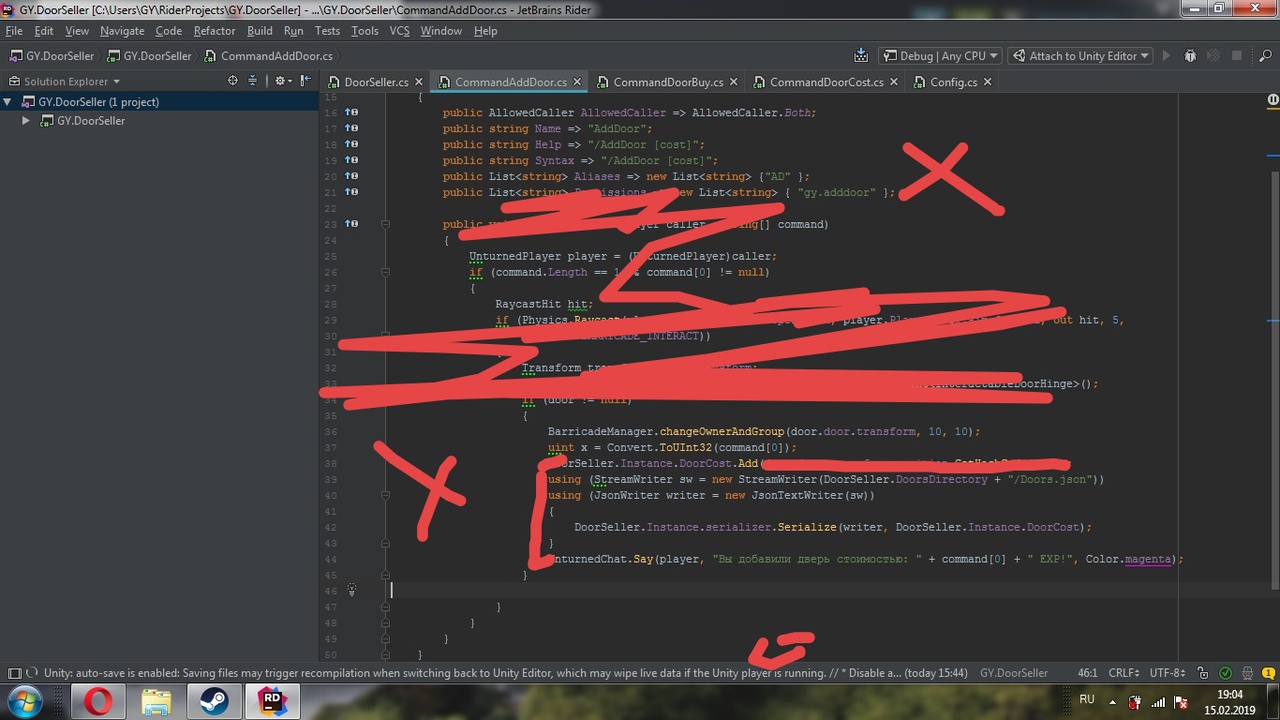Image resolution: width=1280 pixels, height=720 pixels.
Task: Click the Debug bug icon in toolbar
Action: point(1190,56)
